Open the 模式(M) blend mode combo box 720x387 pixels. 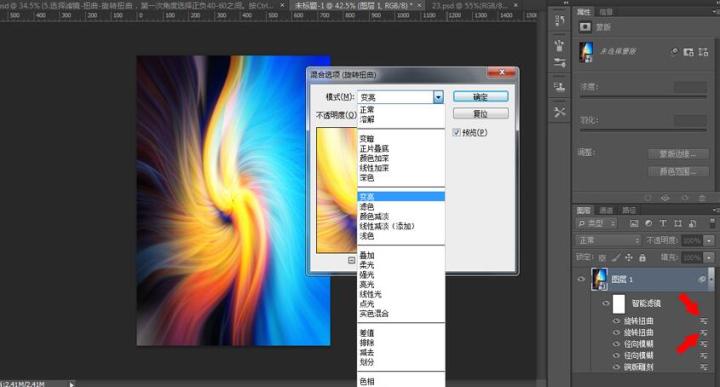point(400,97)
